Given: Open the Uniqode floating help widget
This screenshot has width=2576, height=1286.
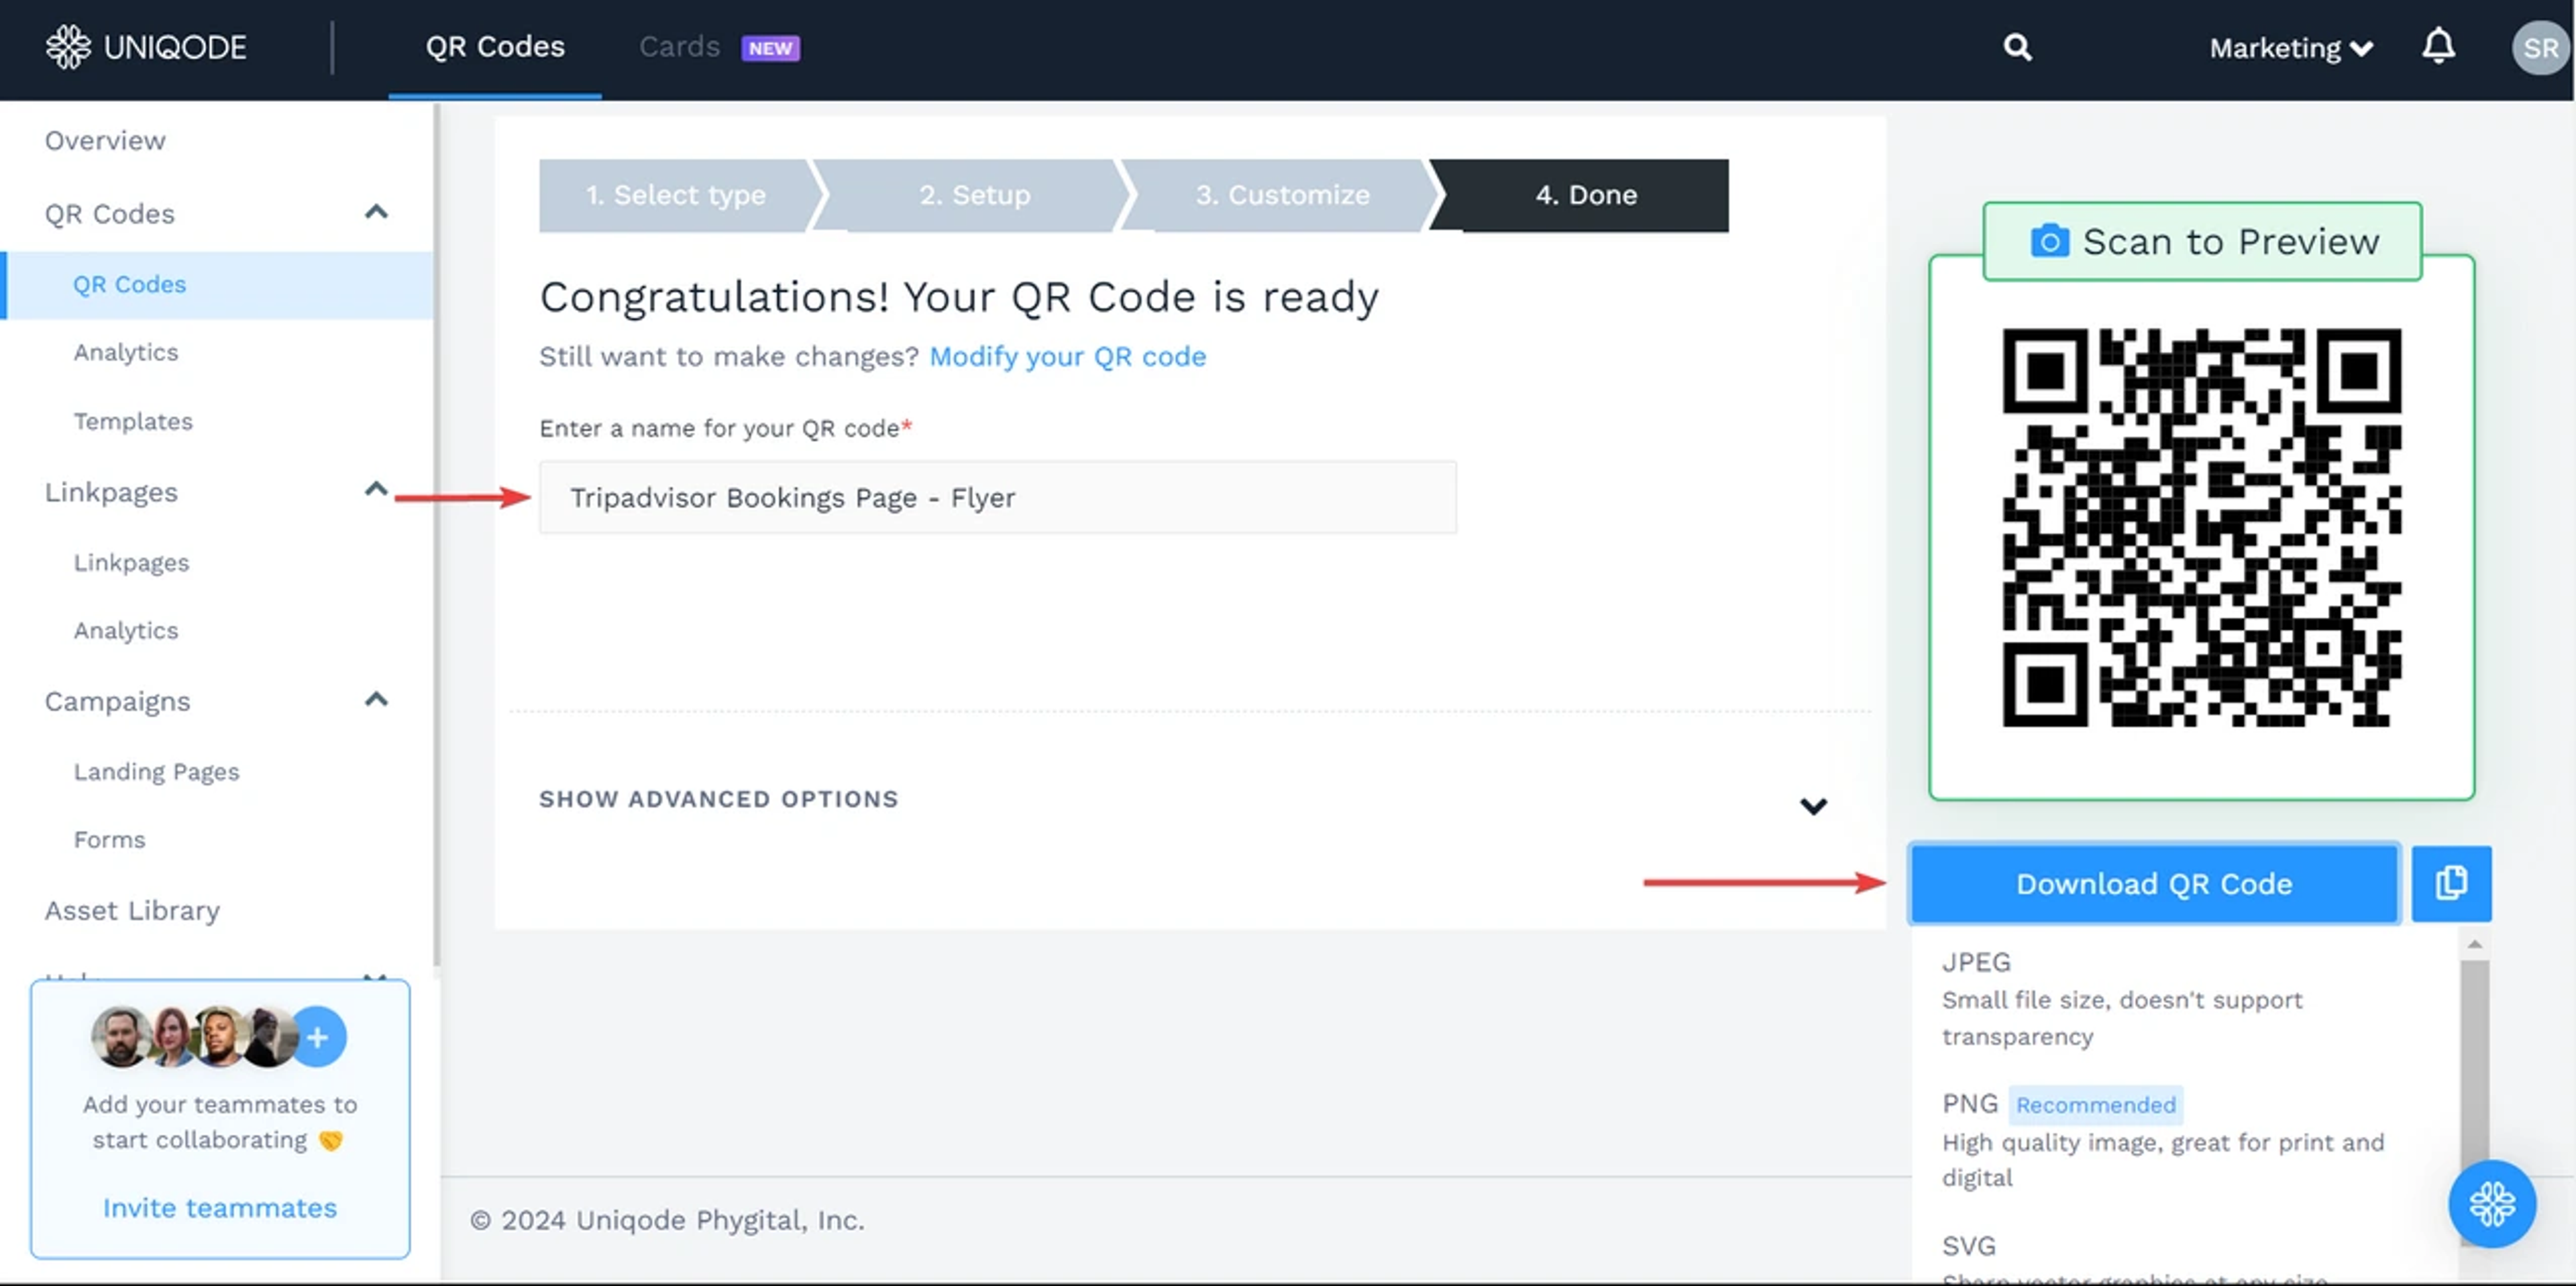Looking at the screenshot, I should click(2491, 1203).
